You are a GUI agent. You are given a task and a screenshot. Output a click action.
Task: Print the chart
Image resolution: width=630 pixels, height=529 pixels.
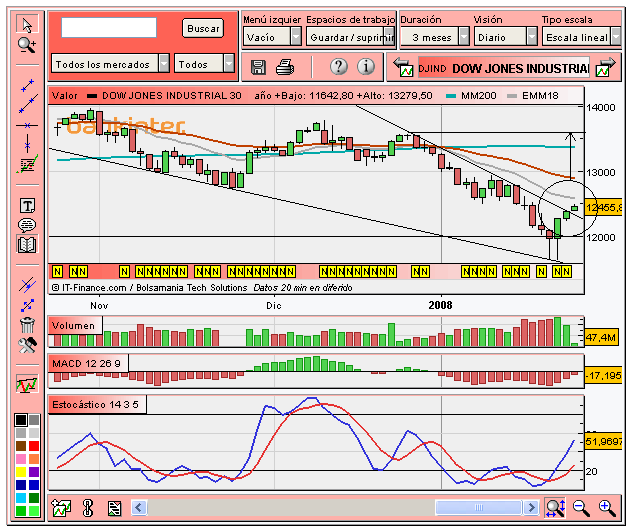coord(285,67)
